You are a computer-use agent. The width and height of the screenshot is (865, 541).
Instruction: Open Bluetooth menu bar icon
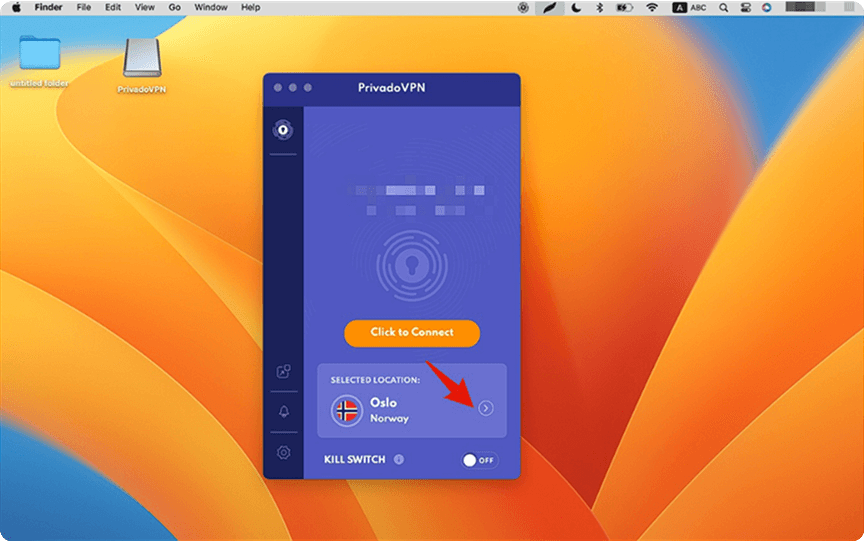coord(600,8)
